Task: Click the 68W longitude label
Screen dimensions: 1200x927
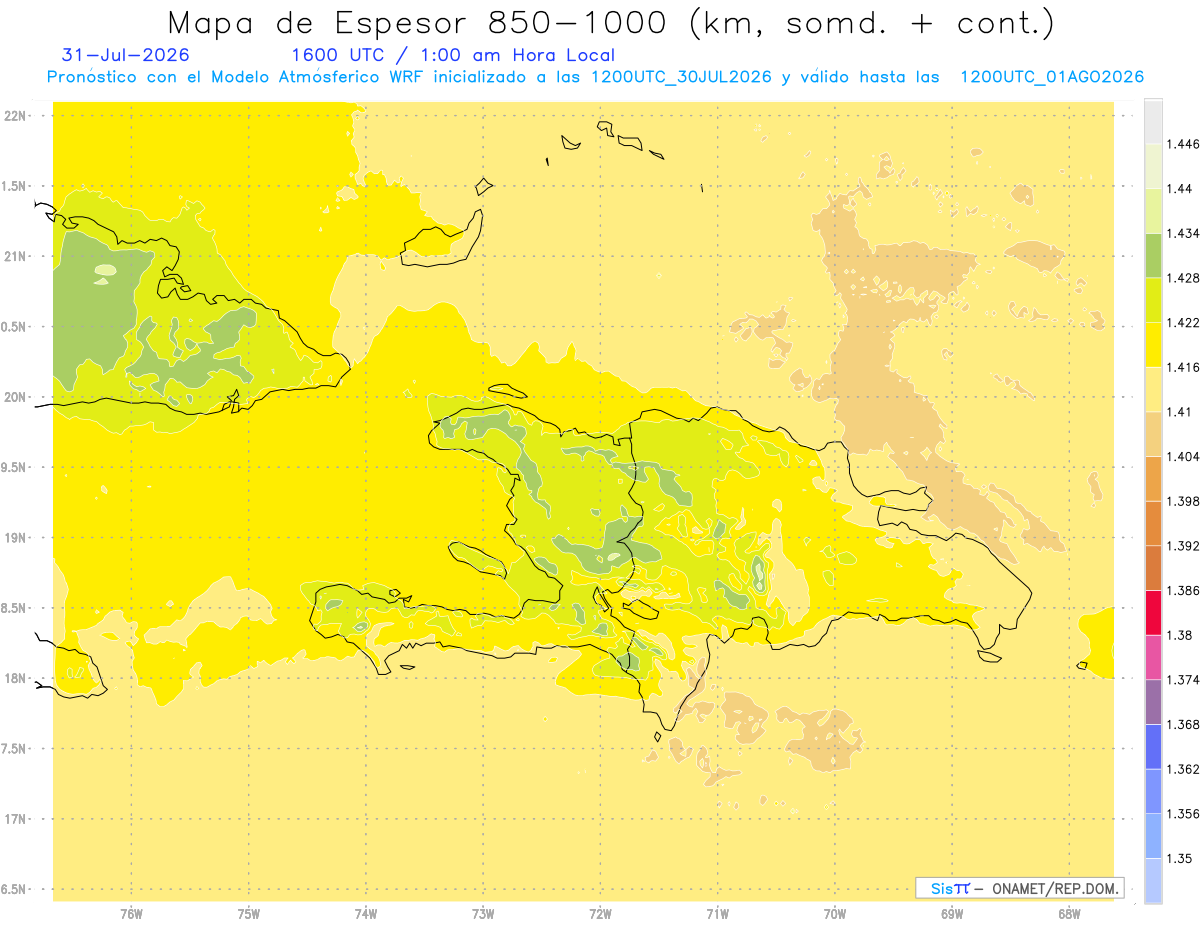Action: point(1069,914)
